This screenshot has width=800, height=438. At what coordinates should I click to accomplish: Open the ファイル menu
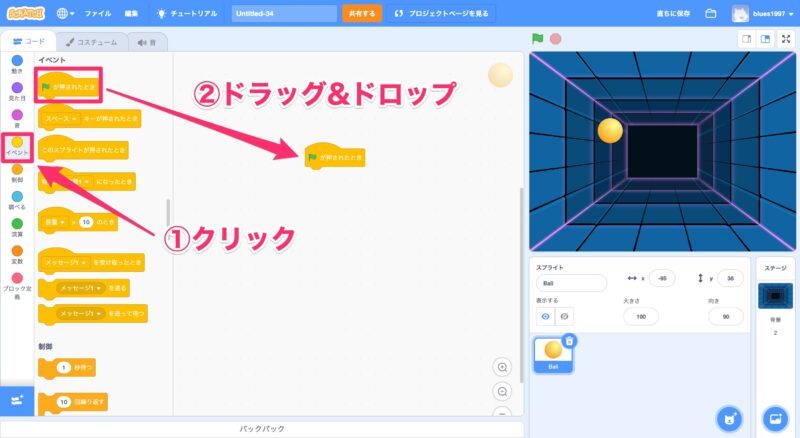98,14
